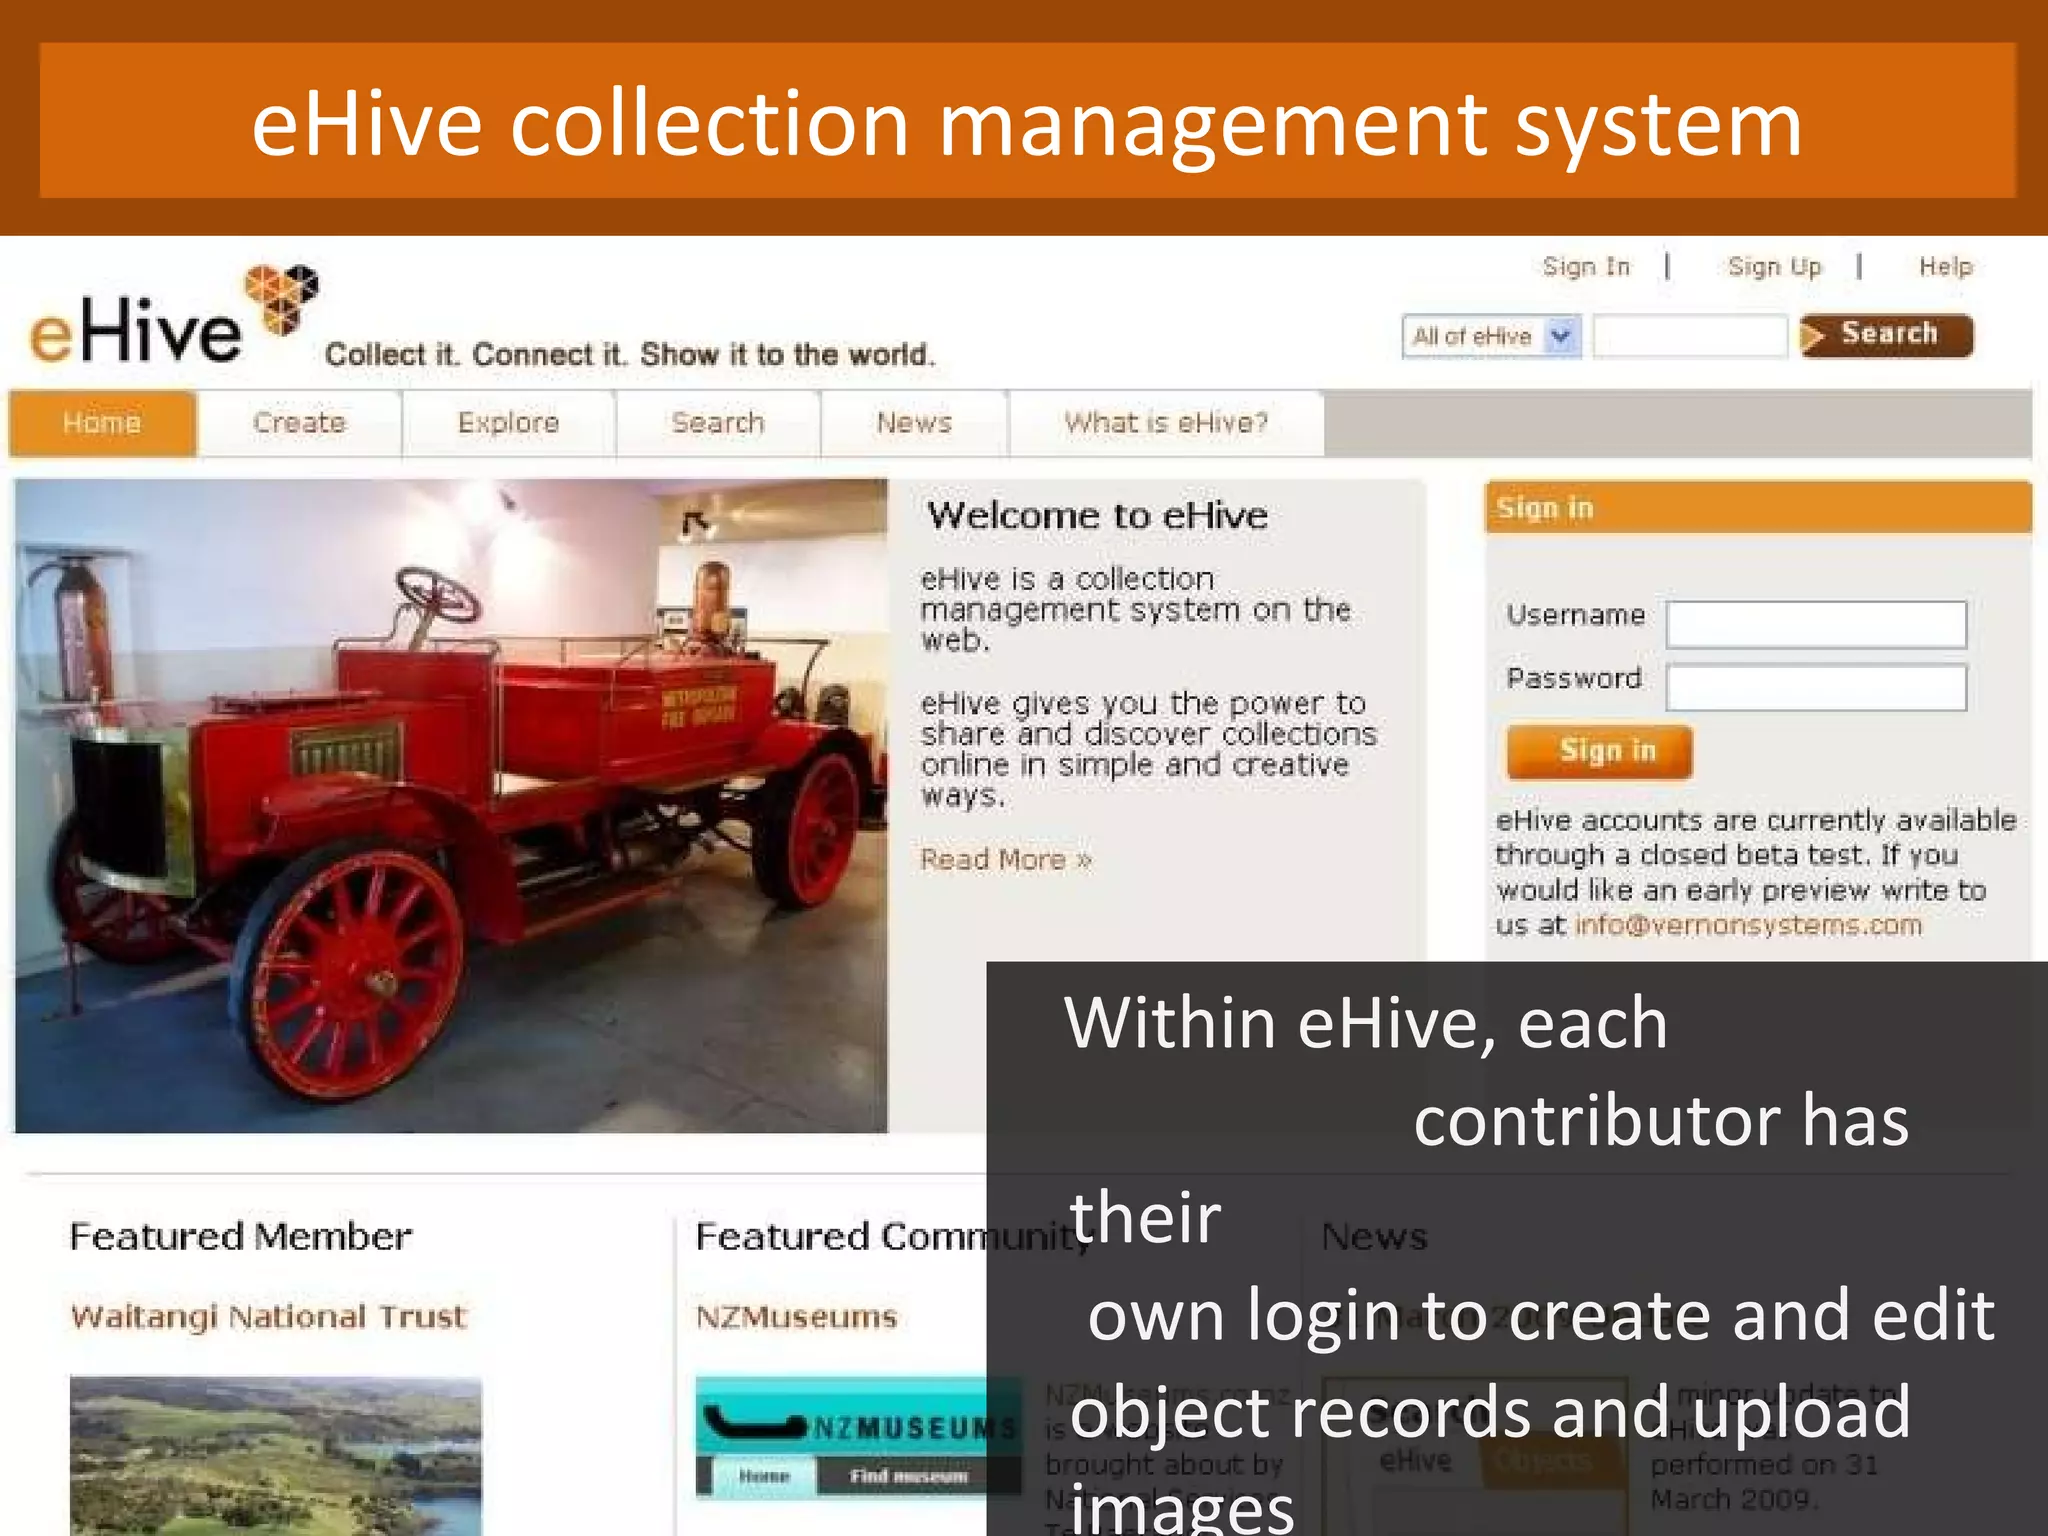Select the Search navigation tab
The width and height of the screenshot is (2048, 1536).
(718, 423)
